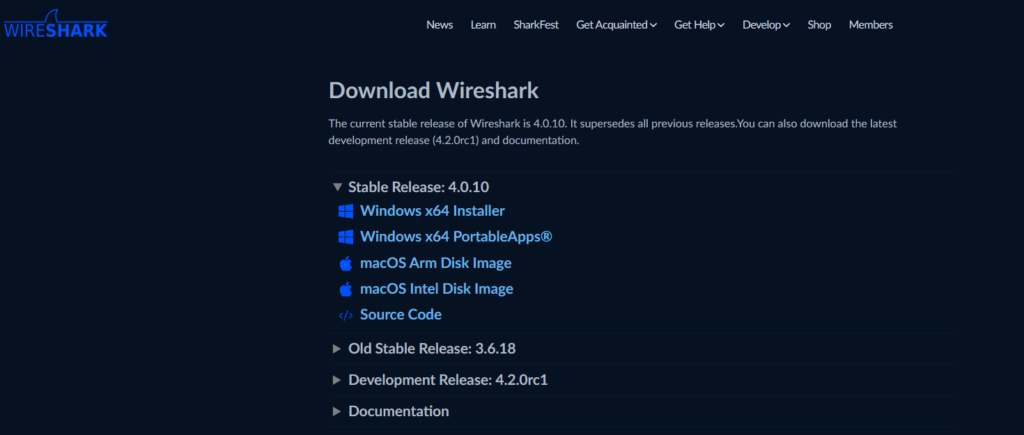Click the Windows icon beside x64 Installer
The height and width of the screenshot is (435, 1024).
coord(345,211)
